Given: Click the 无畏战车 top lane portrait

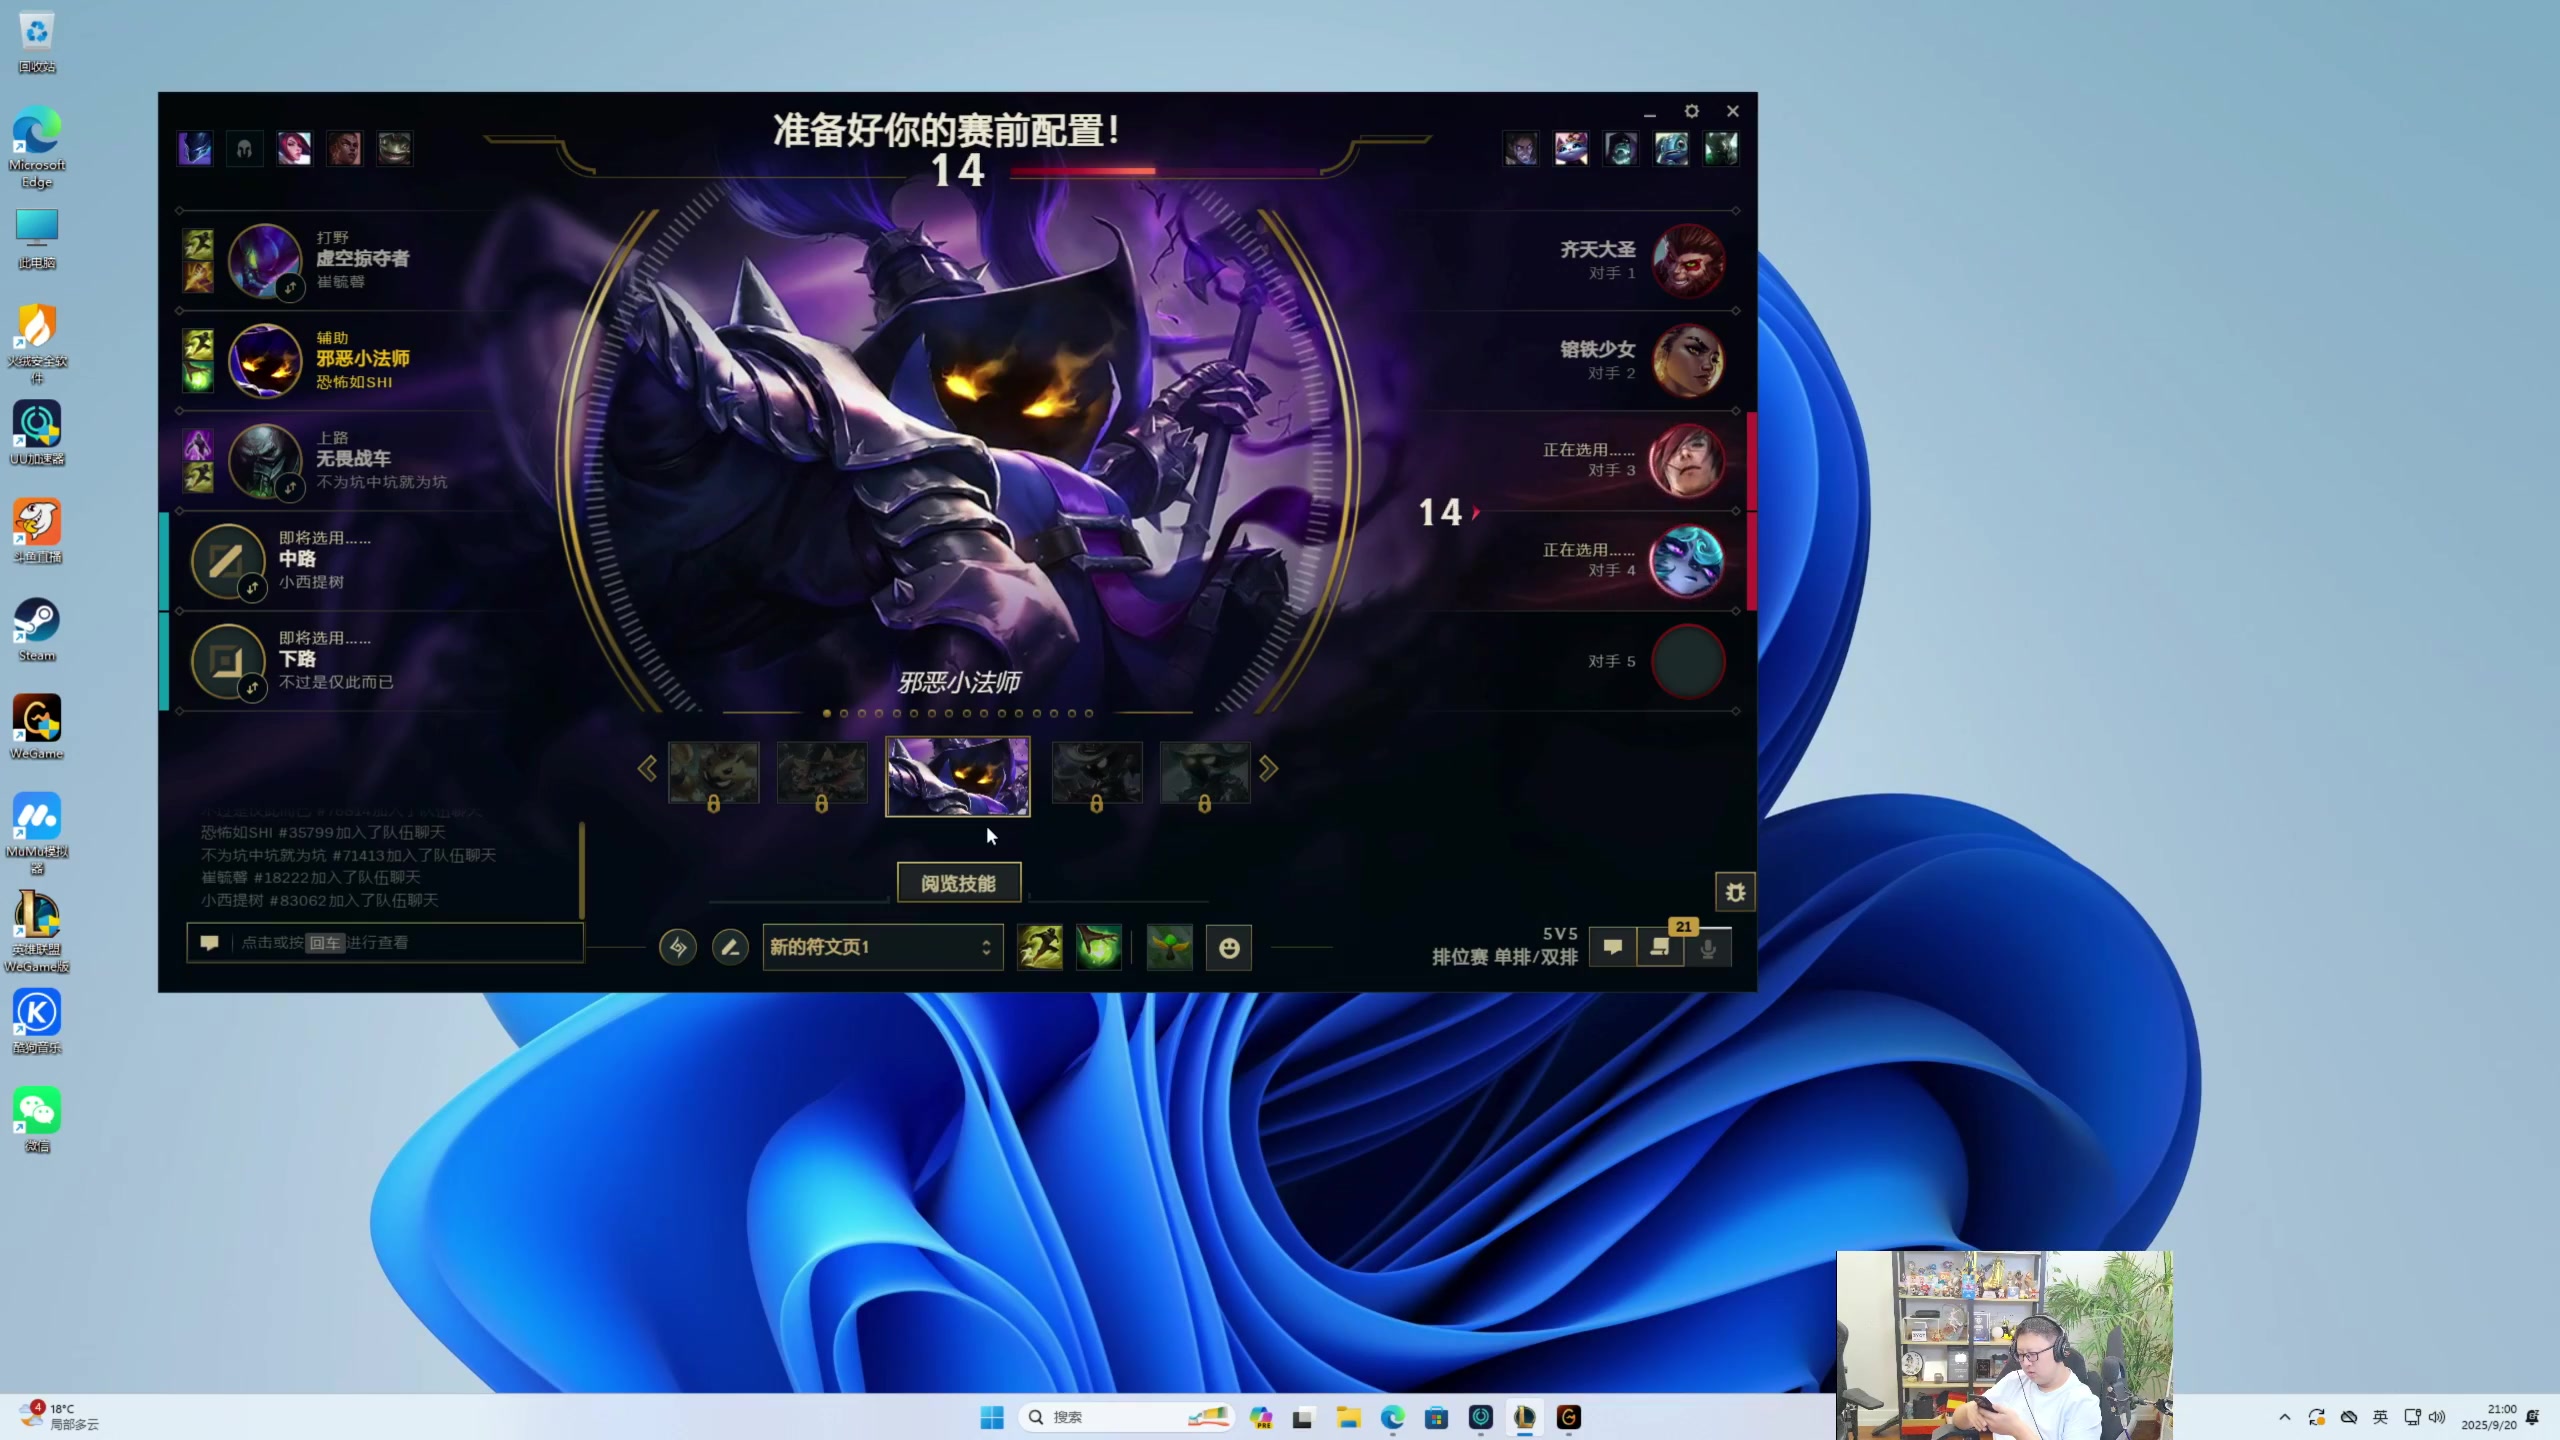Looking at the screenshot, I should click(265, 460).
